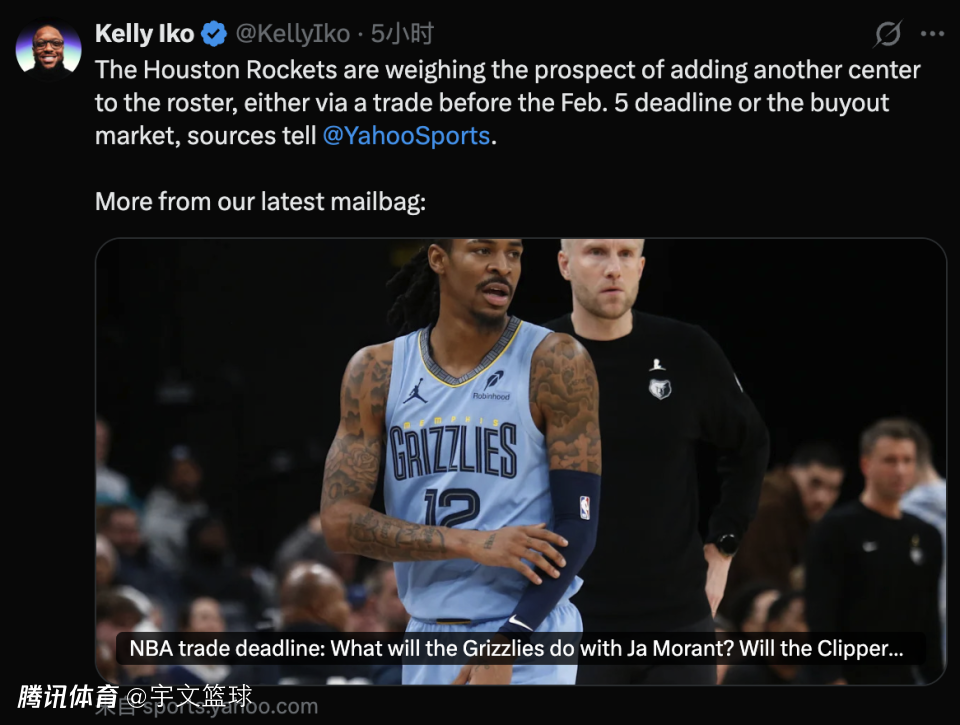The width and height of the screenshot is (960, 725).
Task: Follow the @YahooSports mention link
Action: click(x=407, y=136)
